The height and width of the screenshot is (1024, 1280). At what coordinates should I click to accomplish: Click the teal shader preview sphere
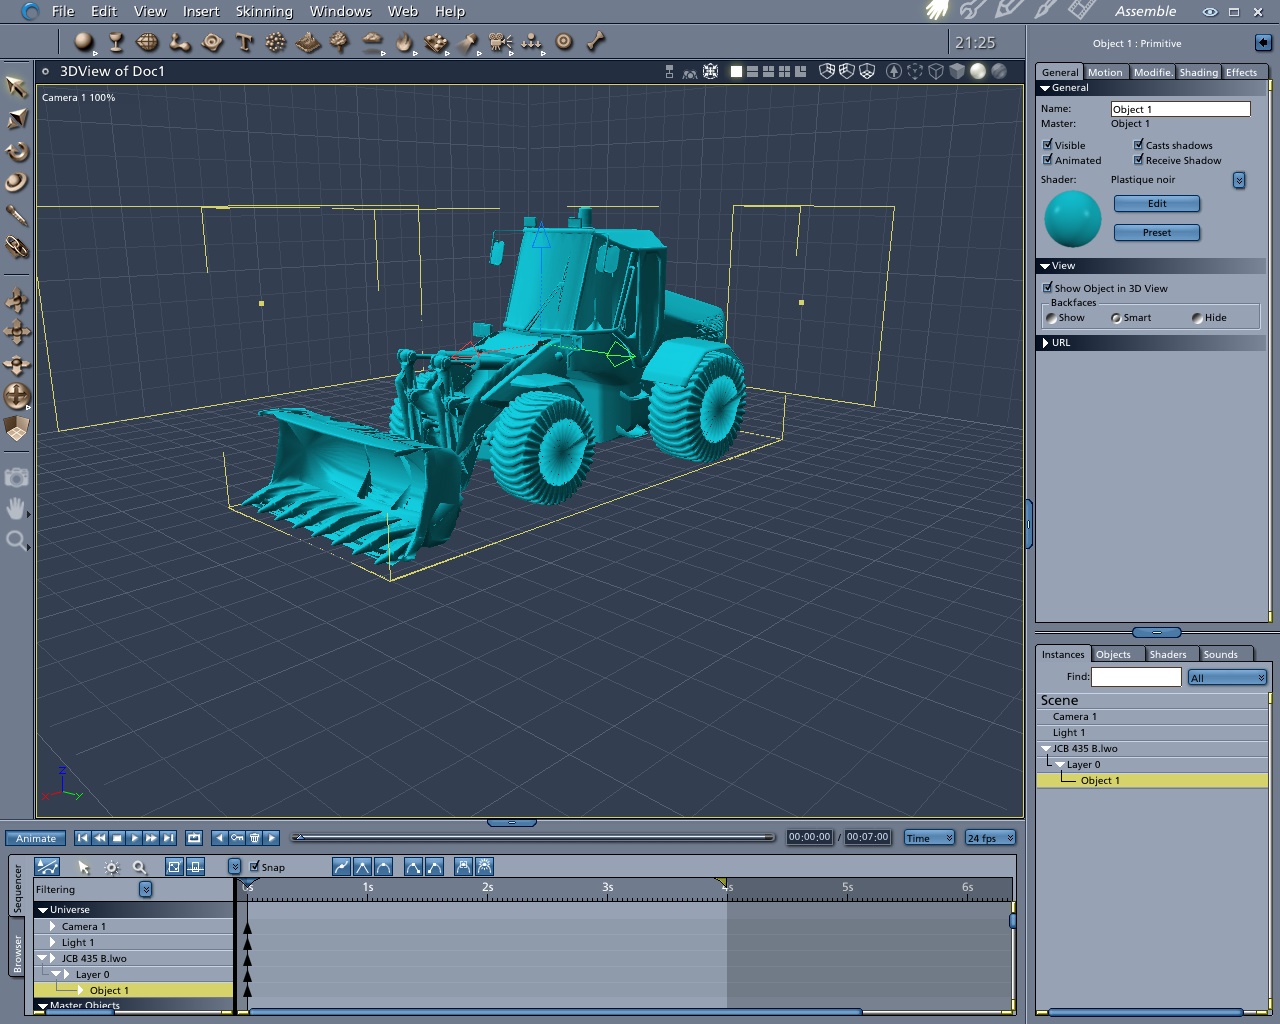(1072, 219)
